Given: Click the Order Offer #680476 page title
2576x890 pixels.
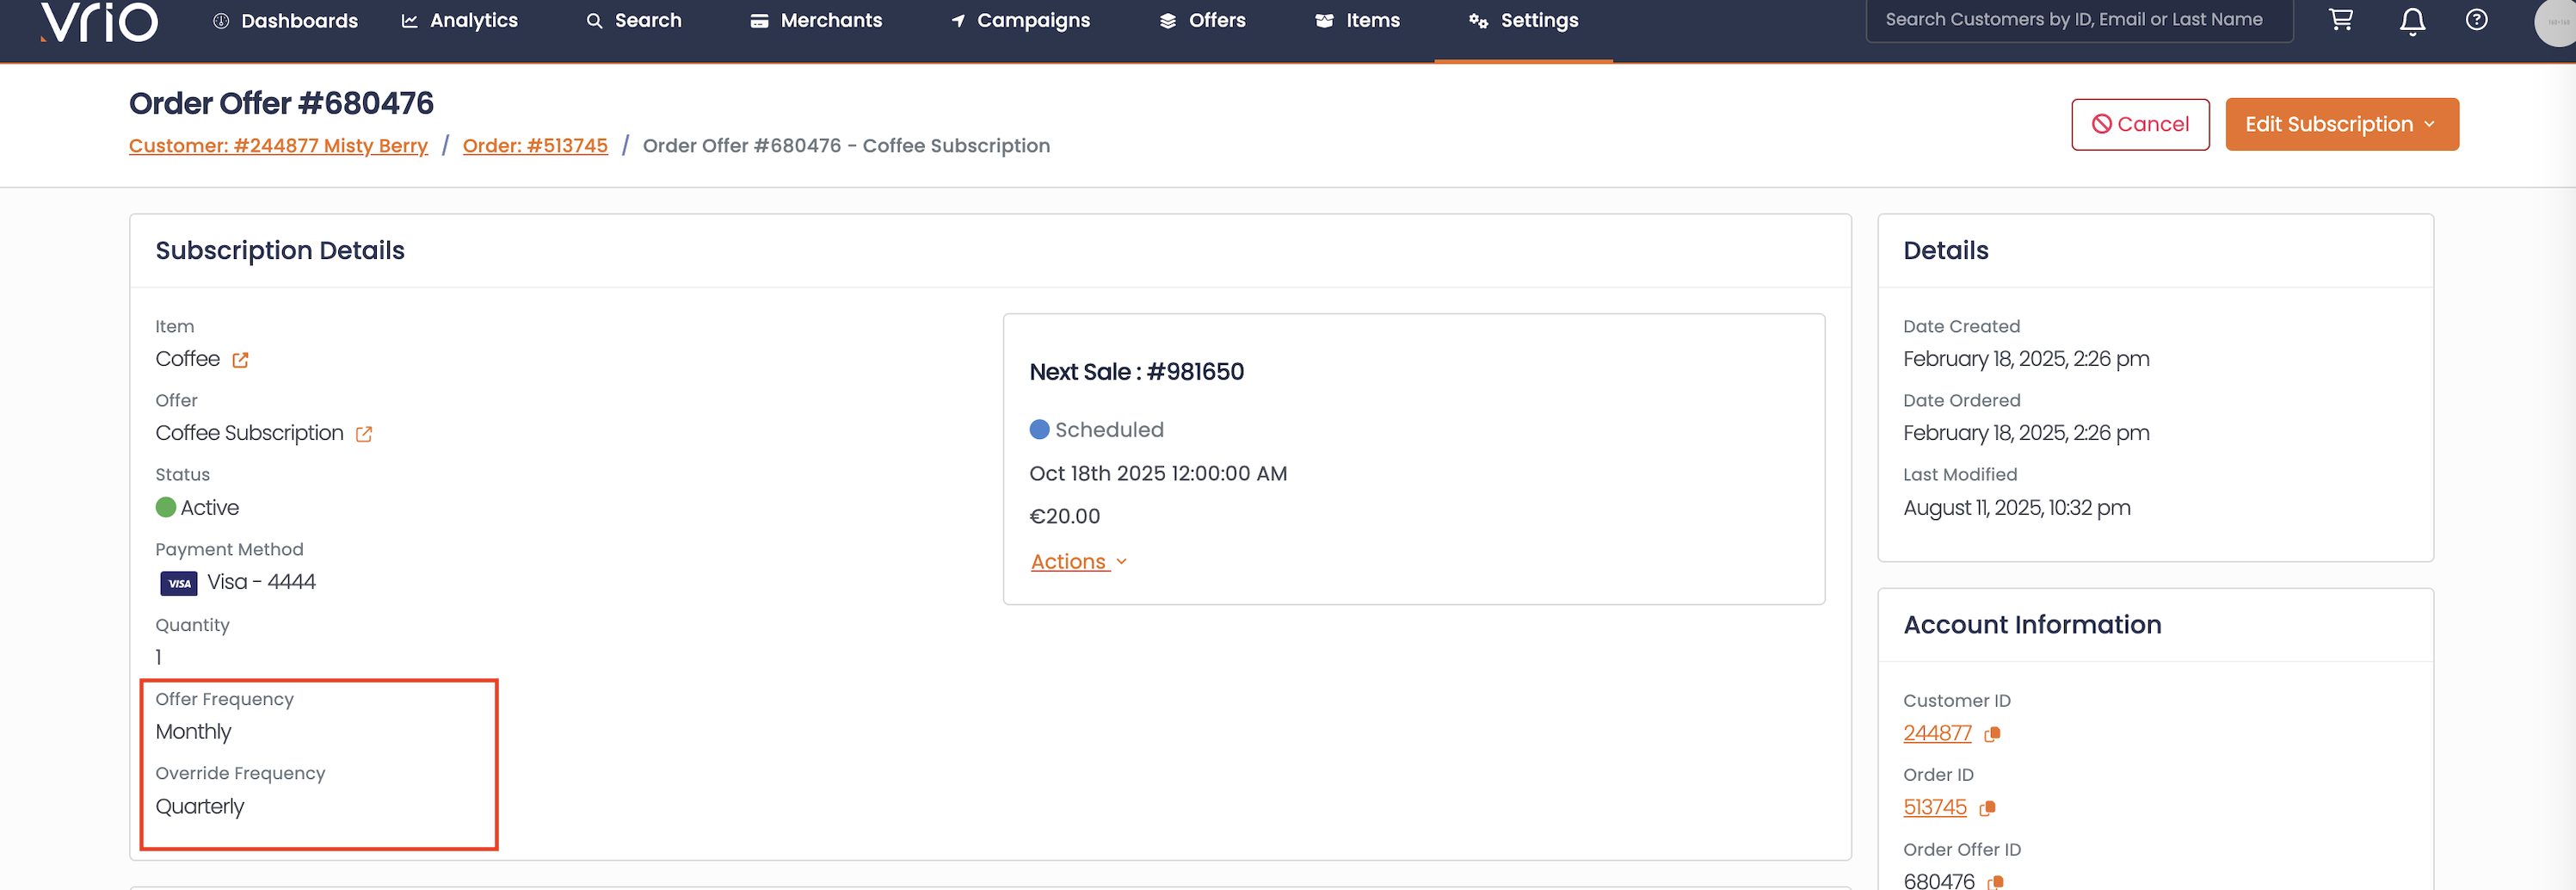Looking at the screenshot, I should click(x=281, y=103).
